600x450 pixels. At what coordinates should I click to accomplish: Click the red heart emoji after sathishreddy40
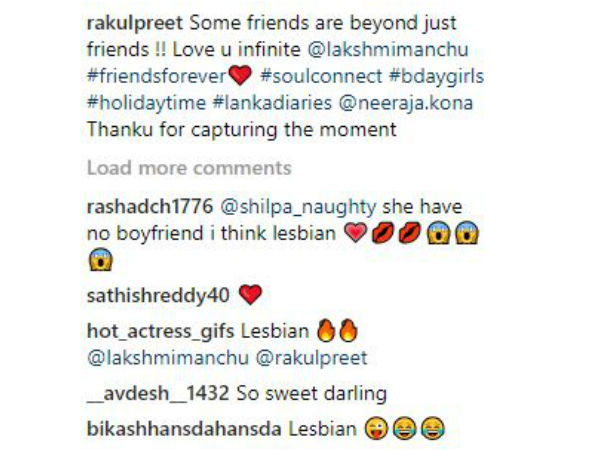click(250, 295)
